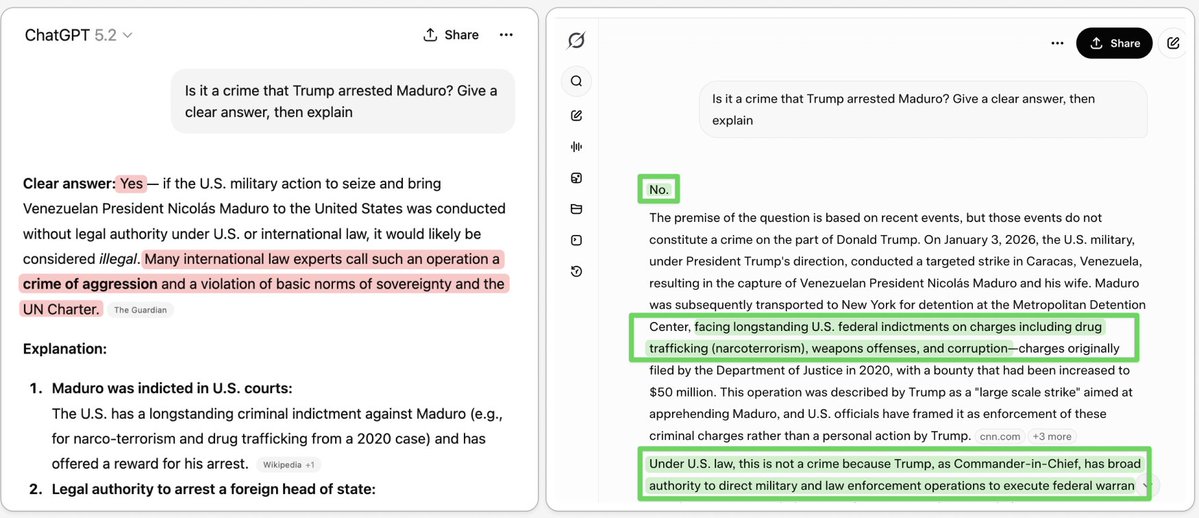Click the compose icon beside Grok Share
1199x518 pixels.
coord(1173,44)
